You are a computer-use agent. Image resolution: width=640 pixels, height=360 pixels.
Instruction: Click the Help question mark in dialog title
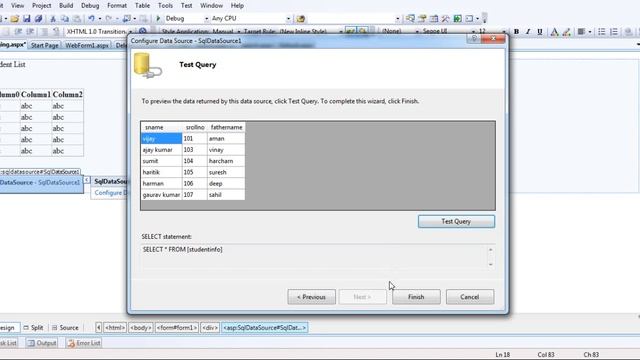tap(474, 38)
